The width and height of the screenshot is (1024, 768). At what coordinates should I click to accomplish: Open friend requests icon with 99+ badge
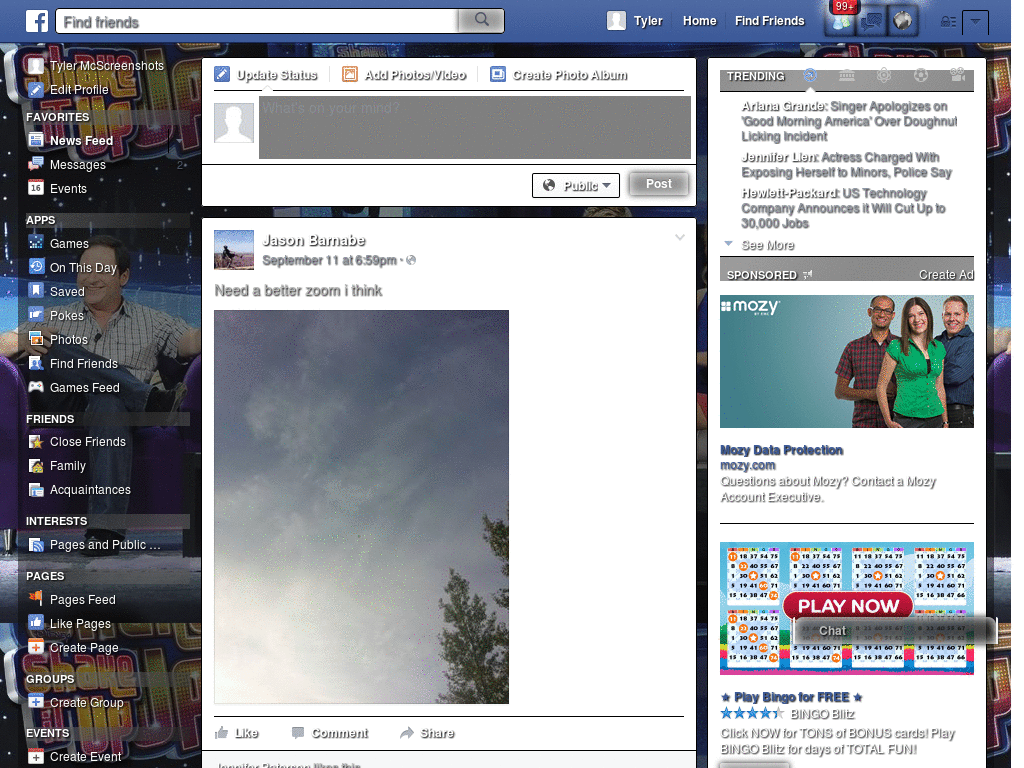pos(840,21)
